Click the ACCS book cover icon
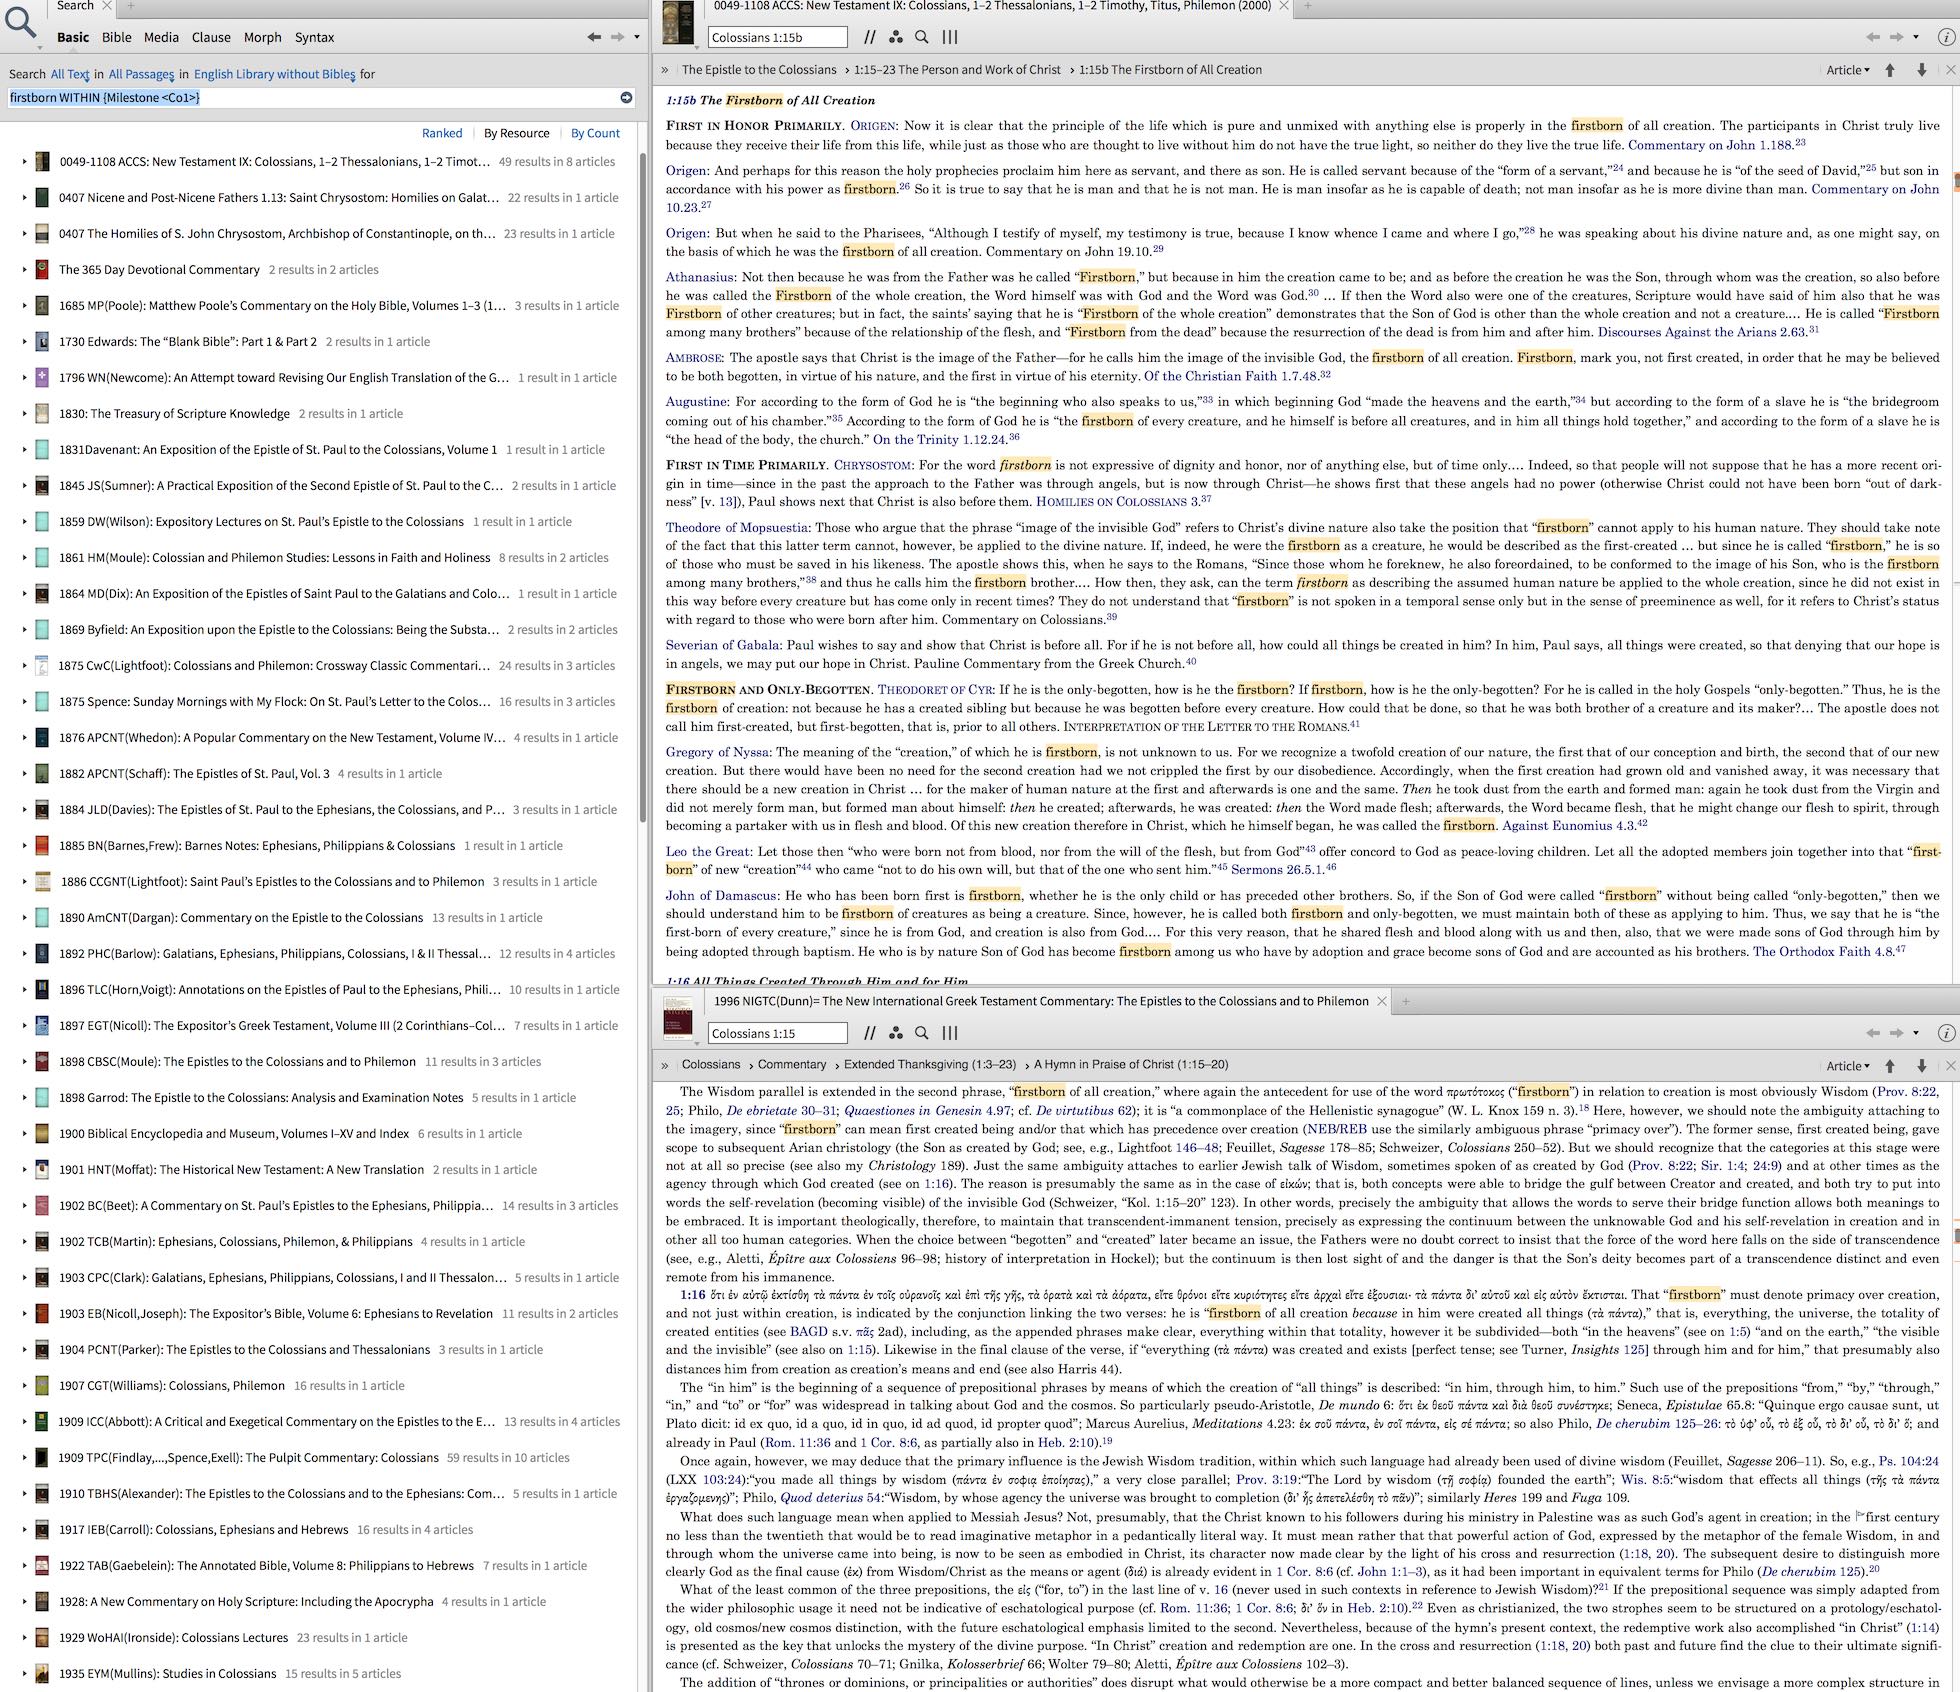Image resolution: width=1960 pixels, height=1692 pixels. 679,24
